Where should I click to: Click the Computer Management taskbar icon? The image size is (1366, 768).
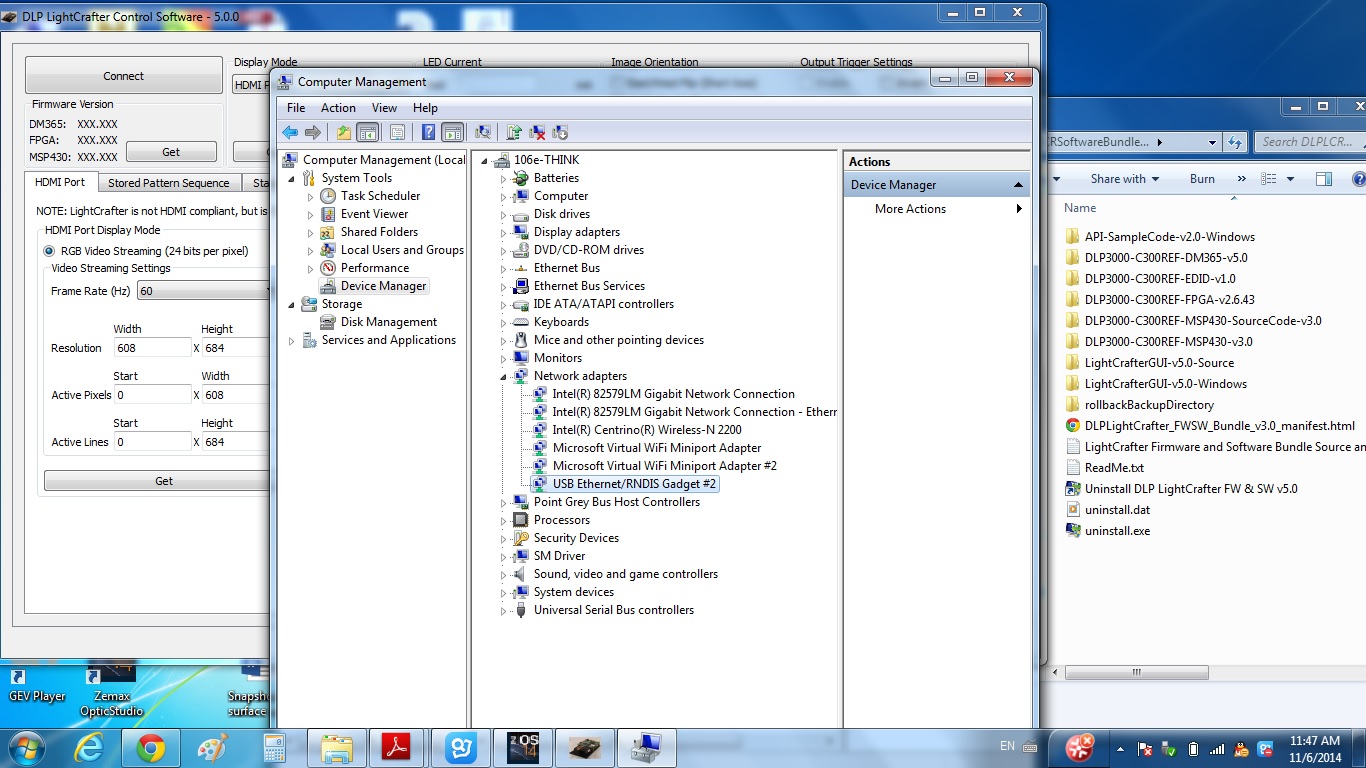647,747
